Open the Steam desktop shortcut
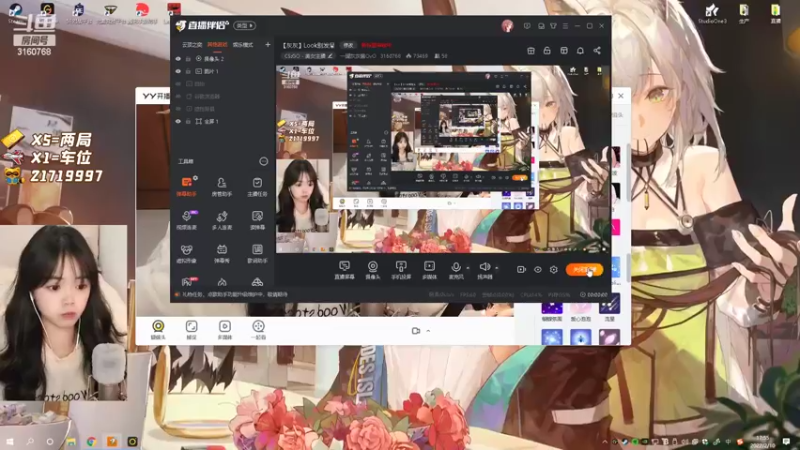 pyautogui.click(x=15, y=13)
